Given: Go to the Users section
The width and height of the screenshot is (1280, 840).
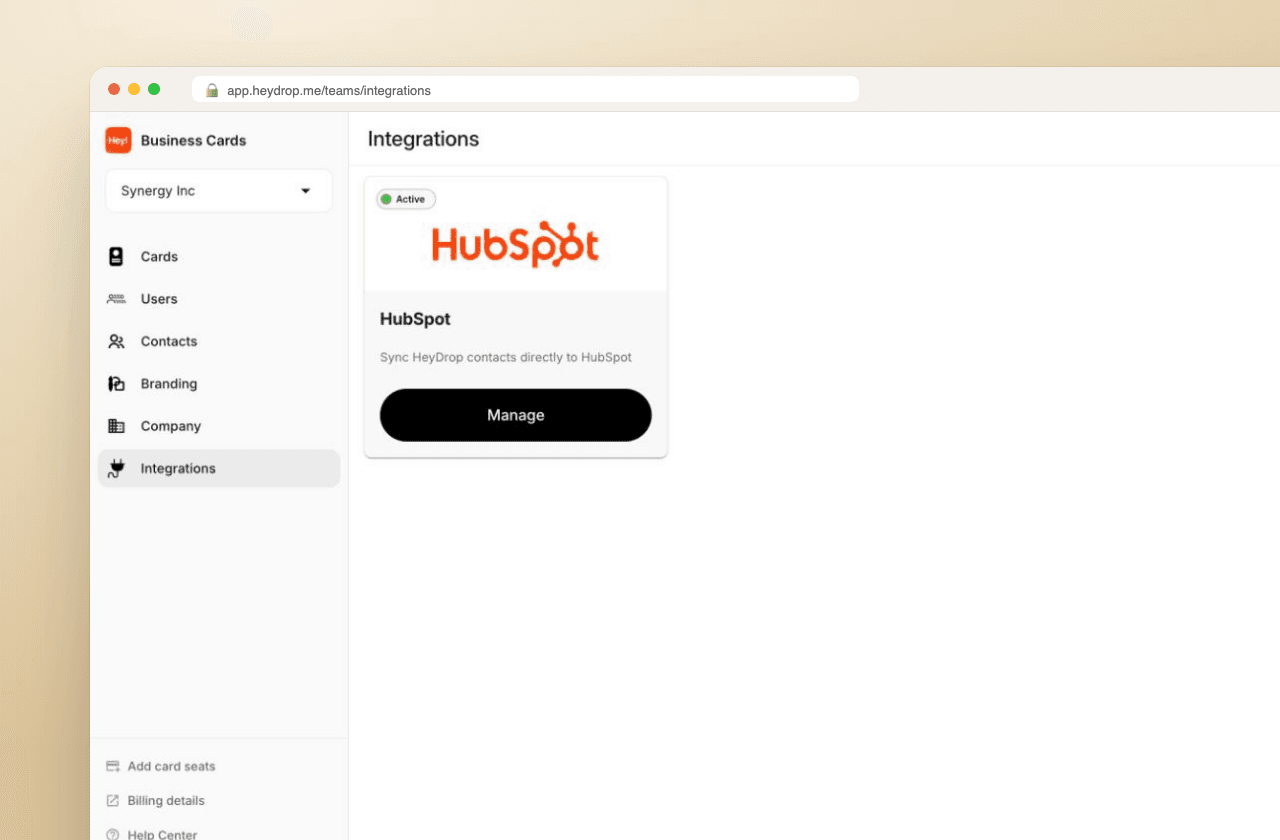Looking at the screenshot, I should coord(219,299).
